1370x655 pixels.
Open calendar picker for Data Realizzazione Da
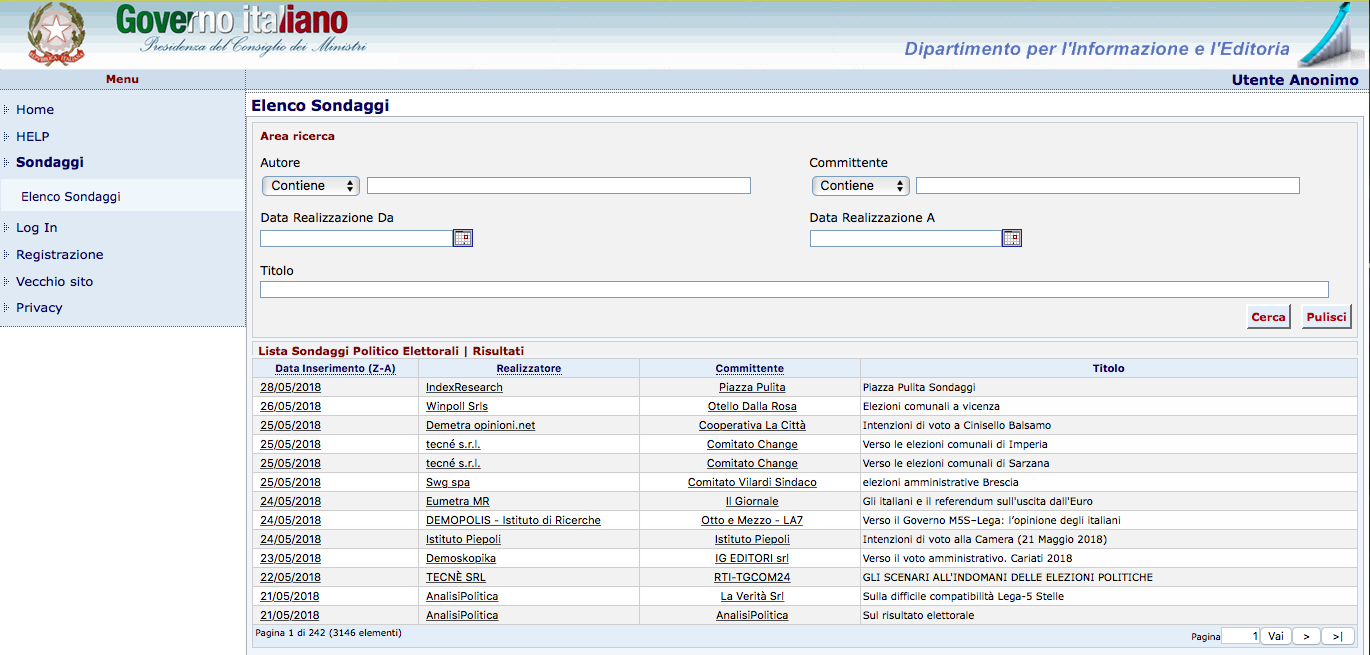tap(462, 238)
